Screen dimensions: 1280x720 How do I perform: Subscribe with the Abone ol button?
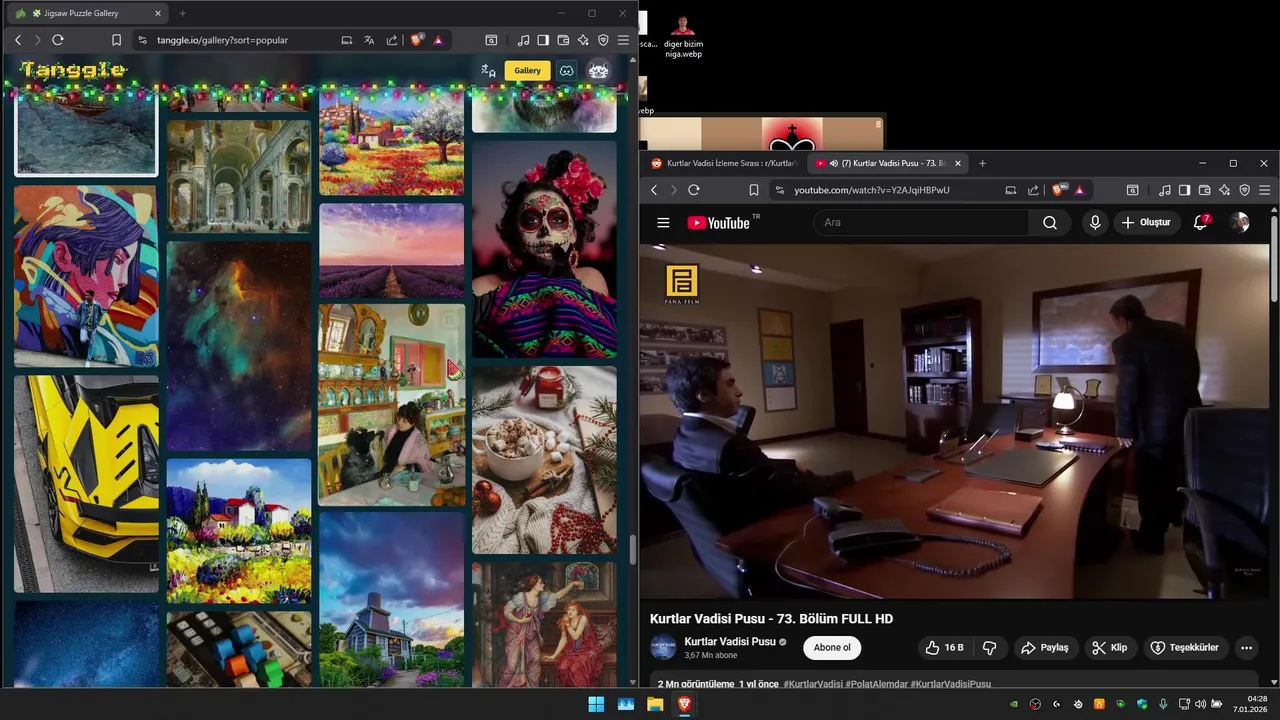click(x=832, y=647)
